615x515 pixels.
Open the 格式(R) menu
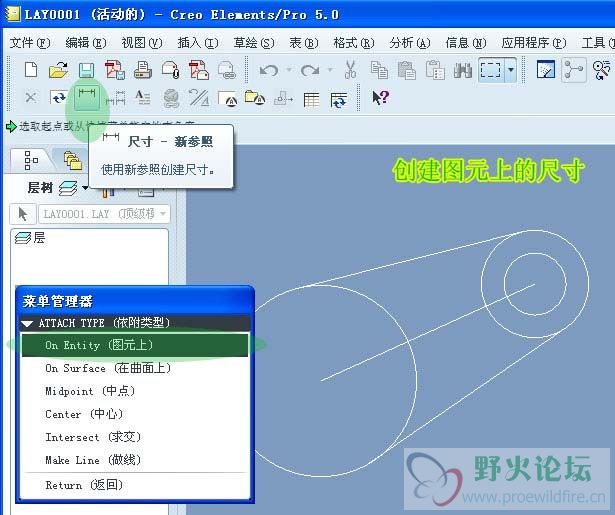click(354, 42)
